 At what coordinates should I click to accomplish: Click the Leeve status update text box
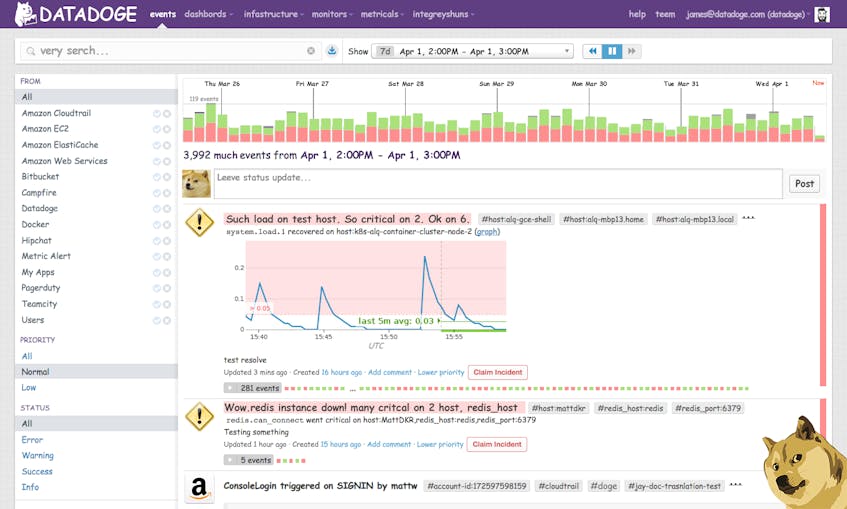point(498,184)
